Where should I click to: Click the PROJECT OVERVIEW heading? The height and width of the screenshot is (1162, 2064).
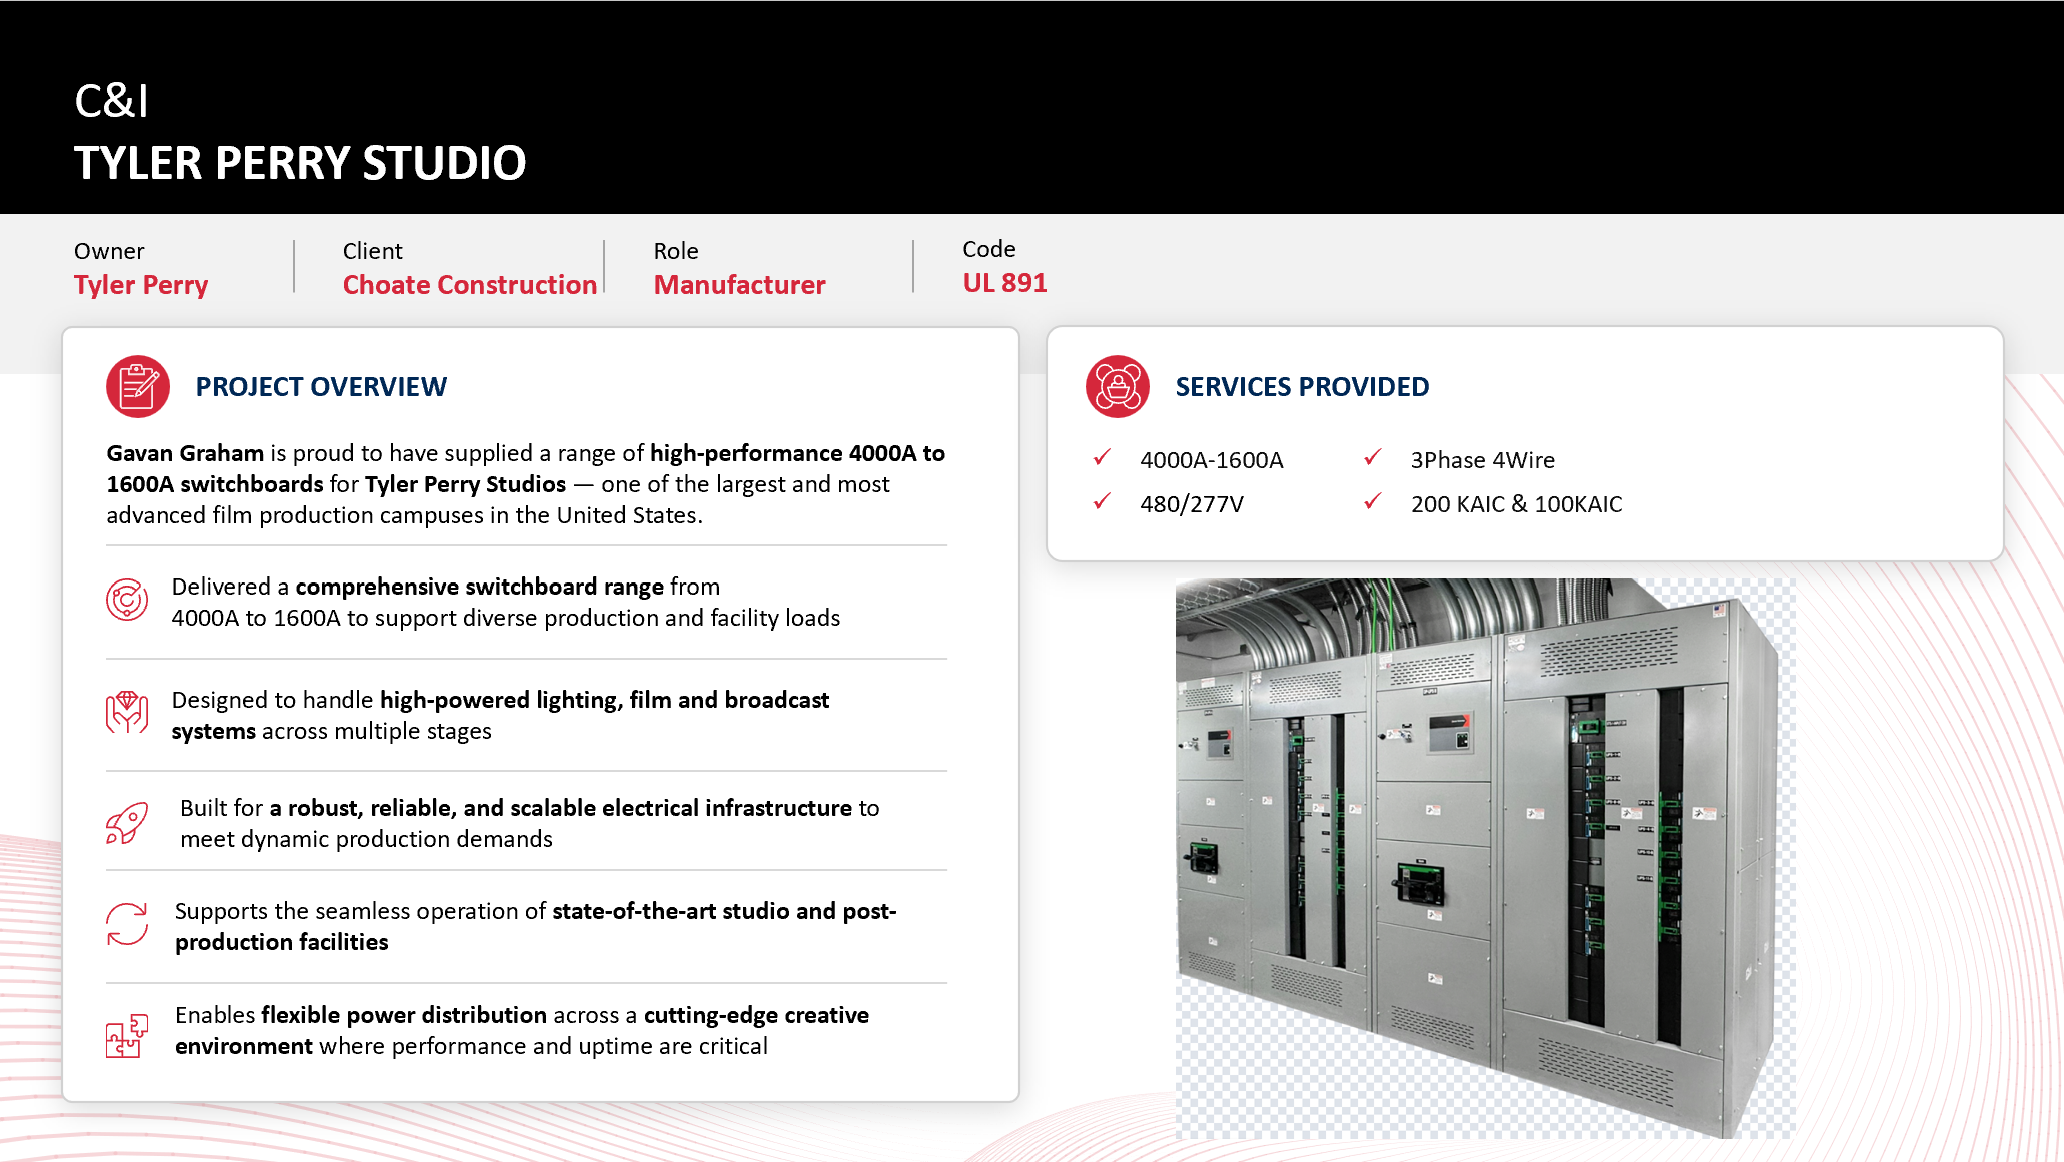321,387
